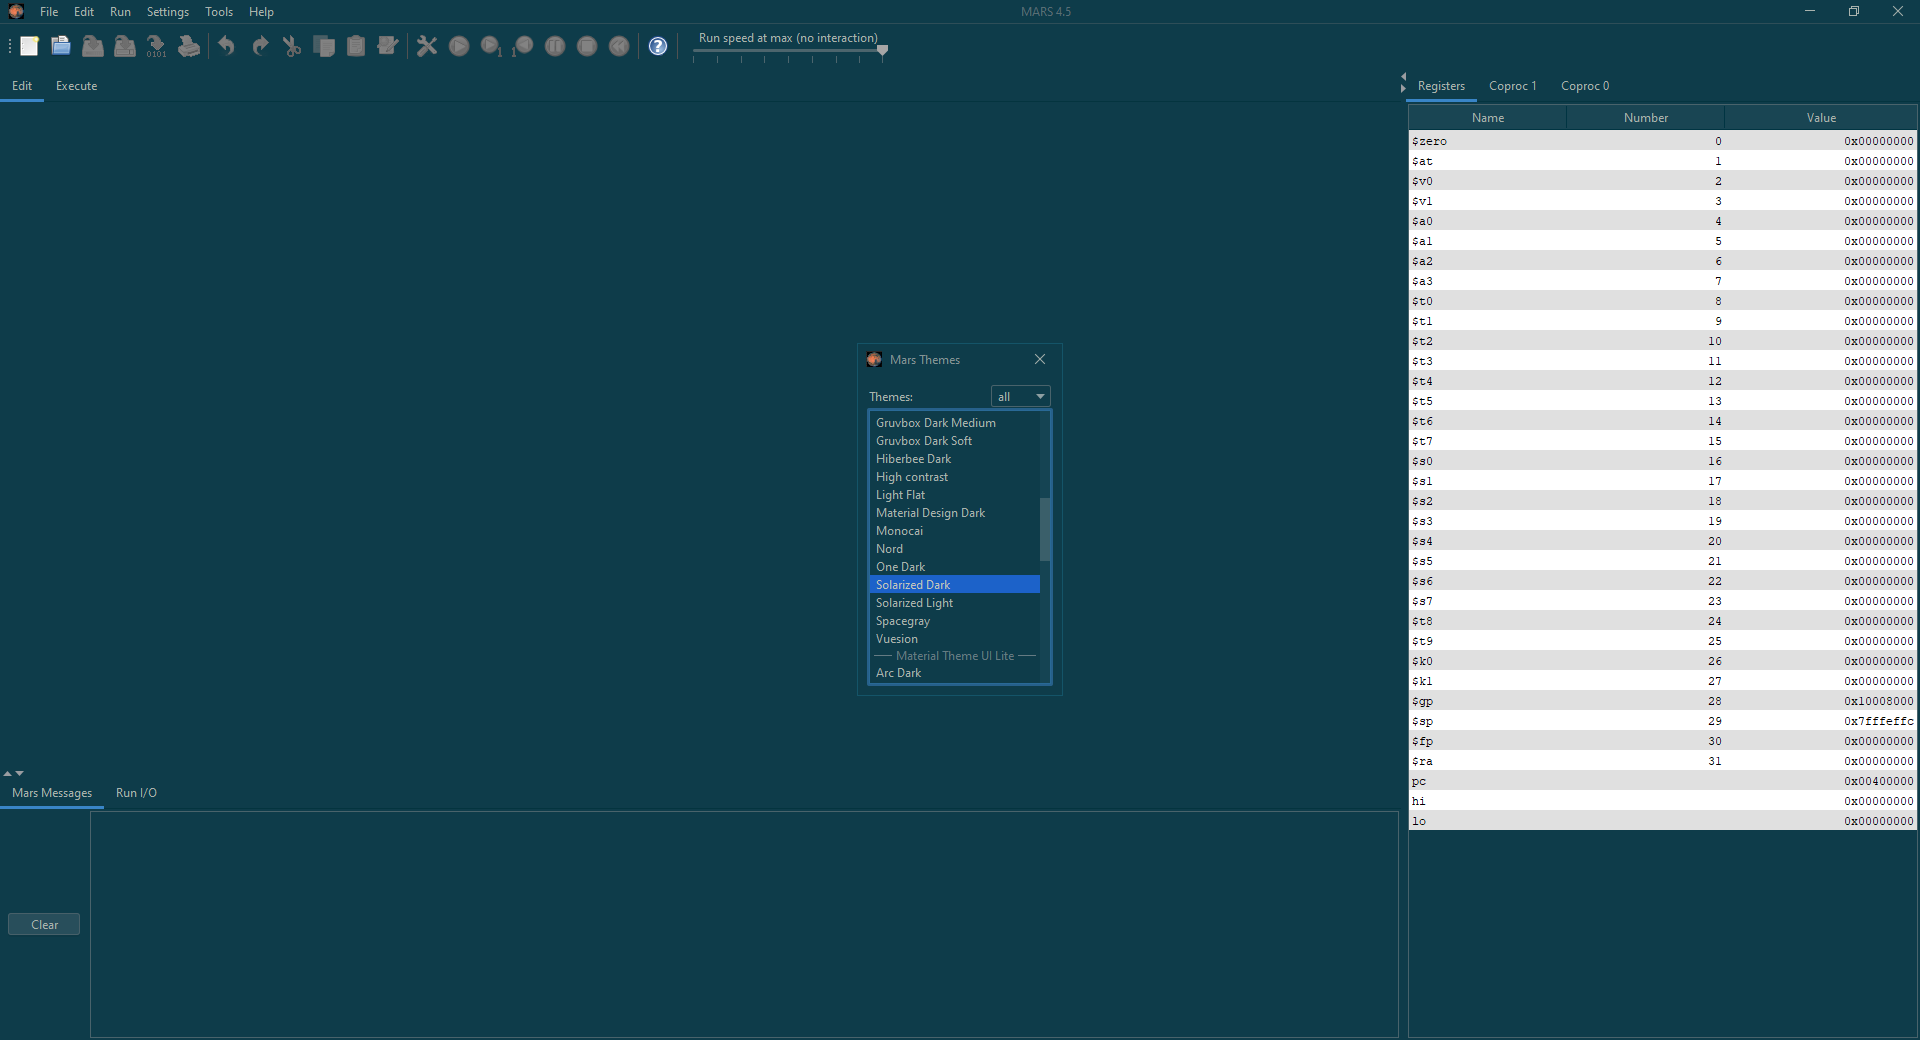Close the Mars Themes dialog

pyautogui.click(x=1040, y=359)
